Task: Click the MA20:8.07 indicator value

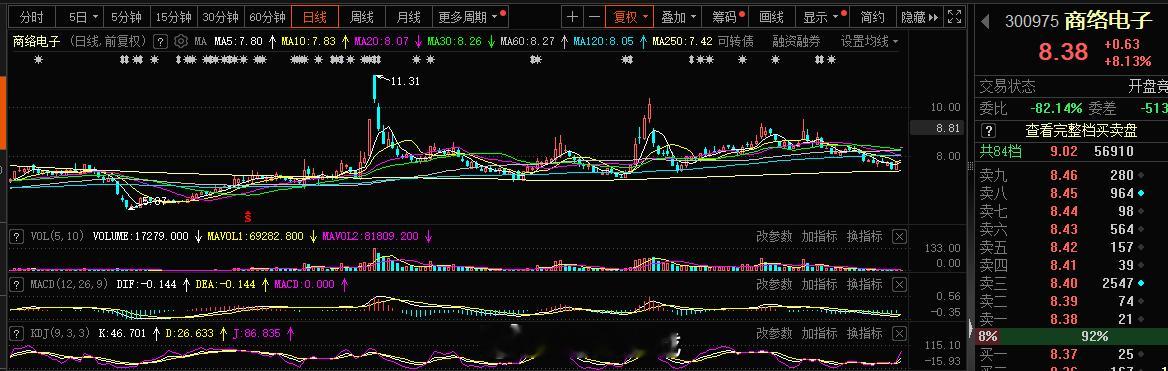Action: 381,41
